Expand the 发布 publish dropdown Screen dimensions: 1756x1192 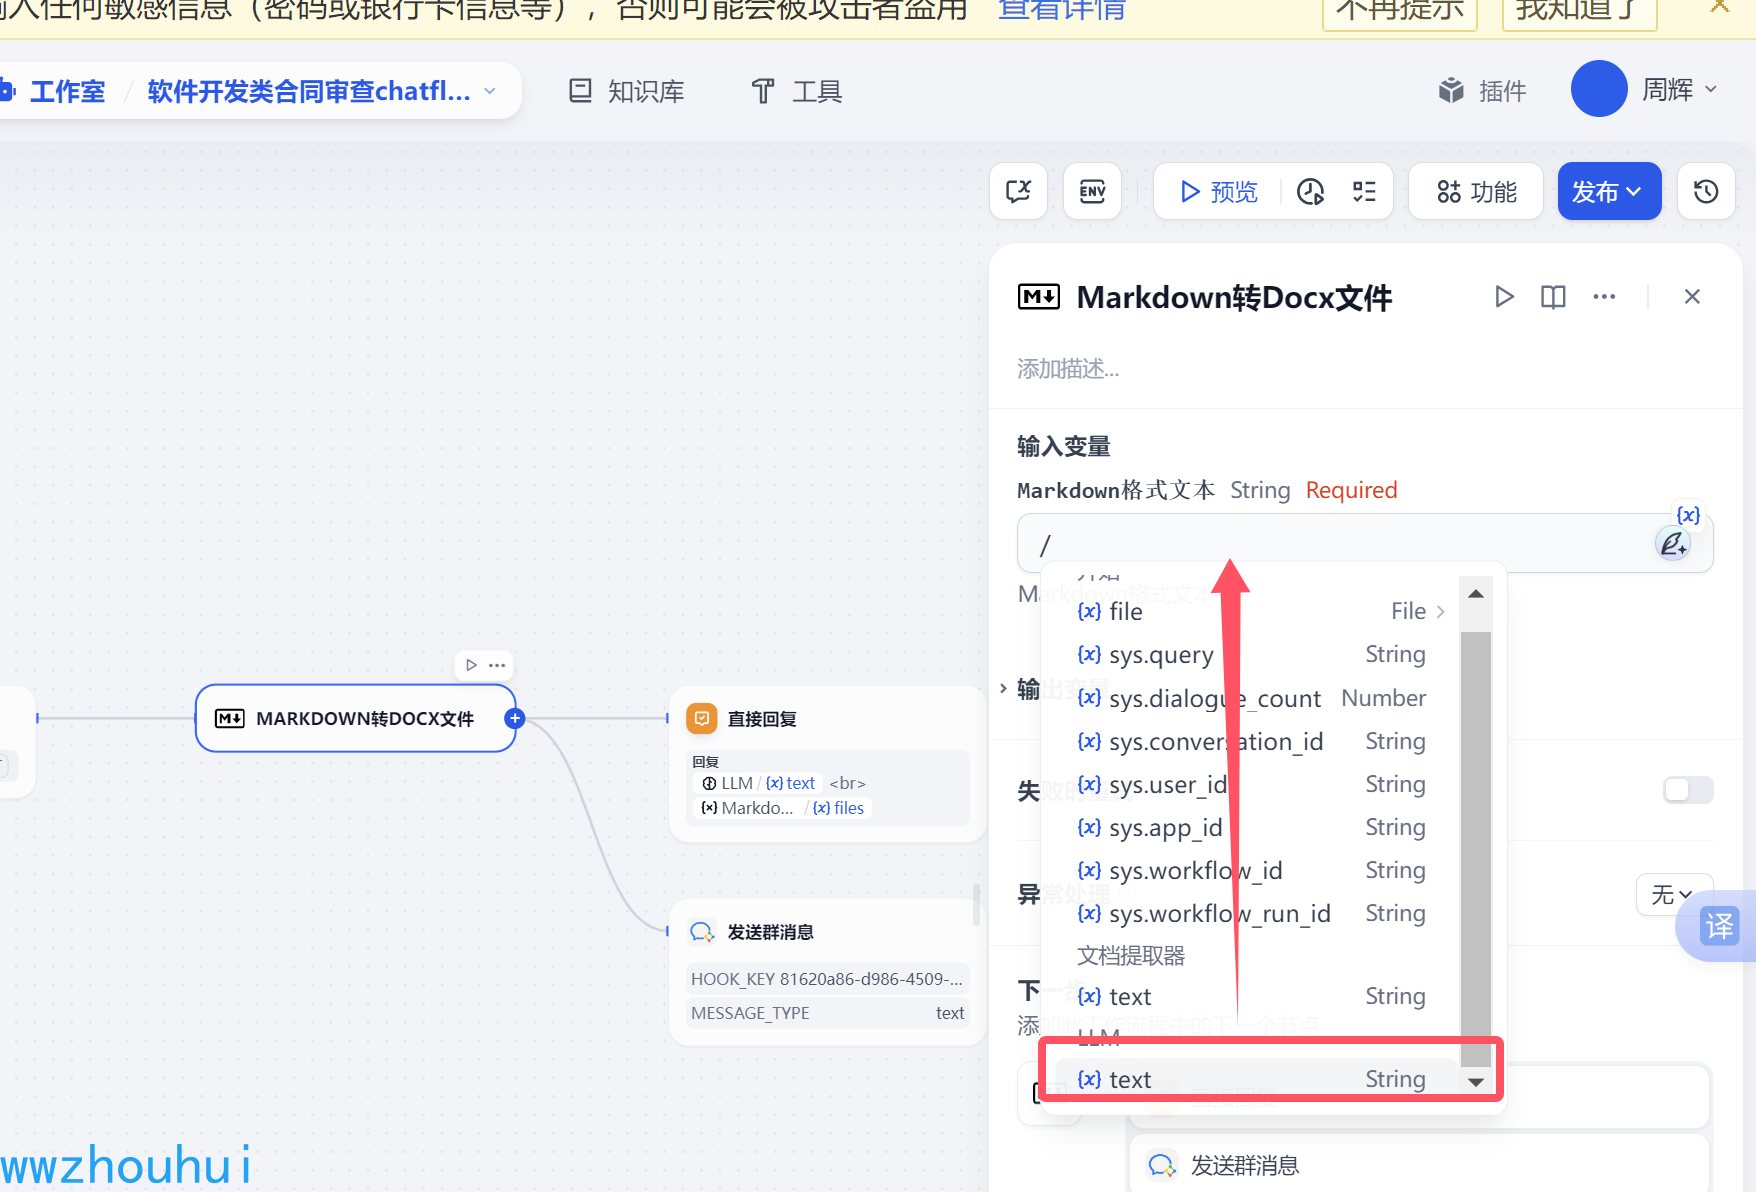coord(1609,191)
